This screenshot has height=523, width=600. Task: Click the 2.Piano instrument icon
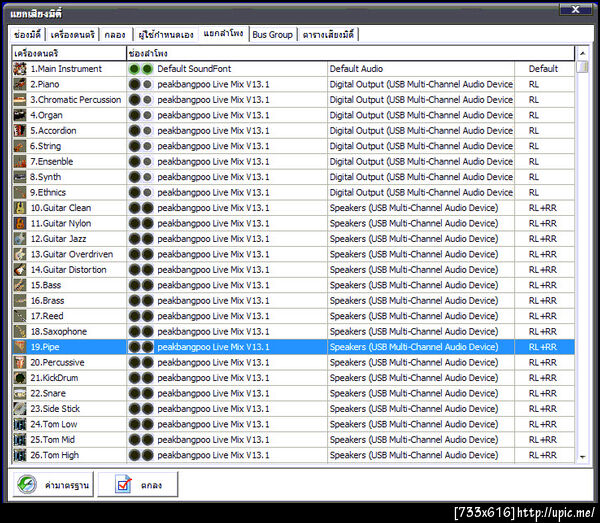click(20, 84)
